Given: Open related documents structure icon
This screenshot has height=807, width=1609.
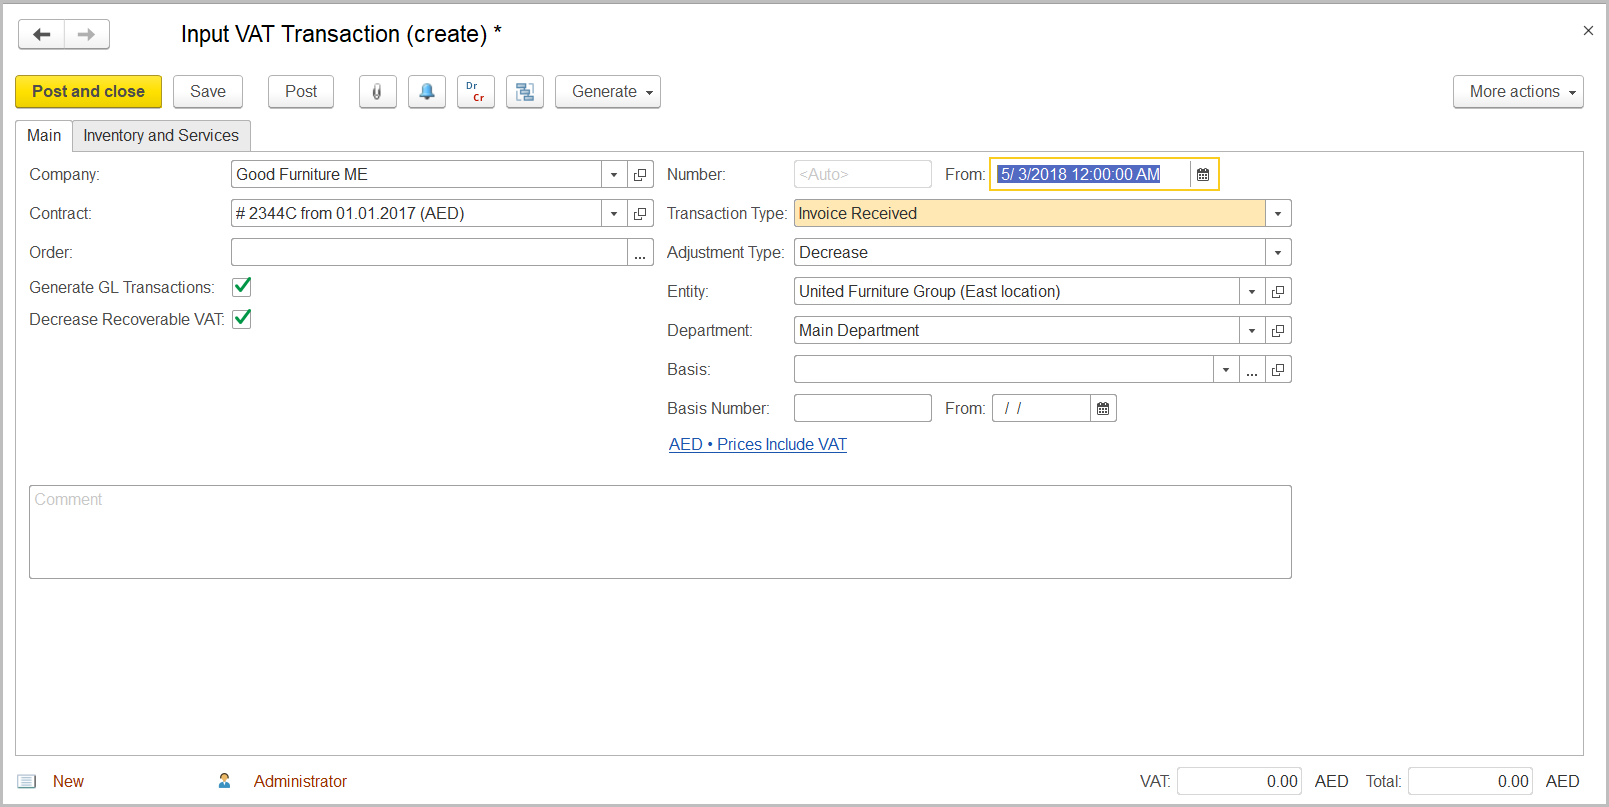Looking at the screenshot, I should [x=525, y=92].
